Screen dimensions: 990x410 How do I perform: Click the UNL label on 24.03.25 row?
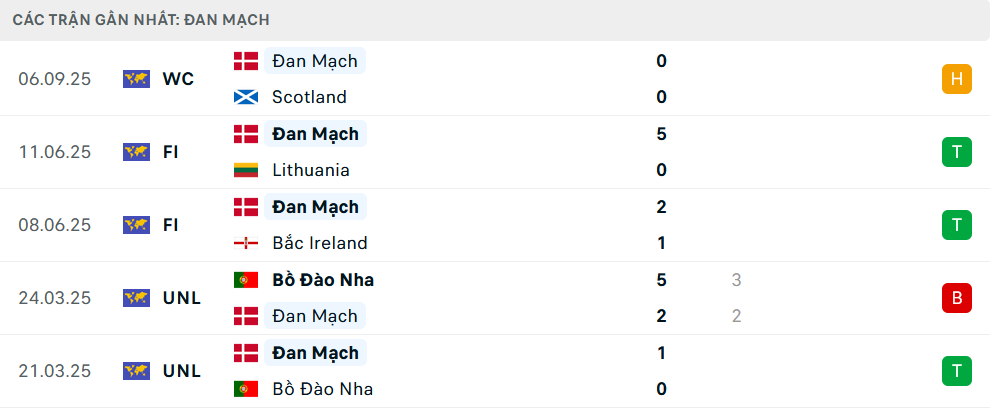click(x=181, y=298)
